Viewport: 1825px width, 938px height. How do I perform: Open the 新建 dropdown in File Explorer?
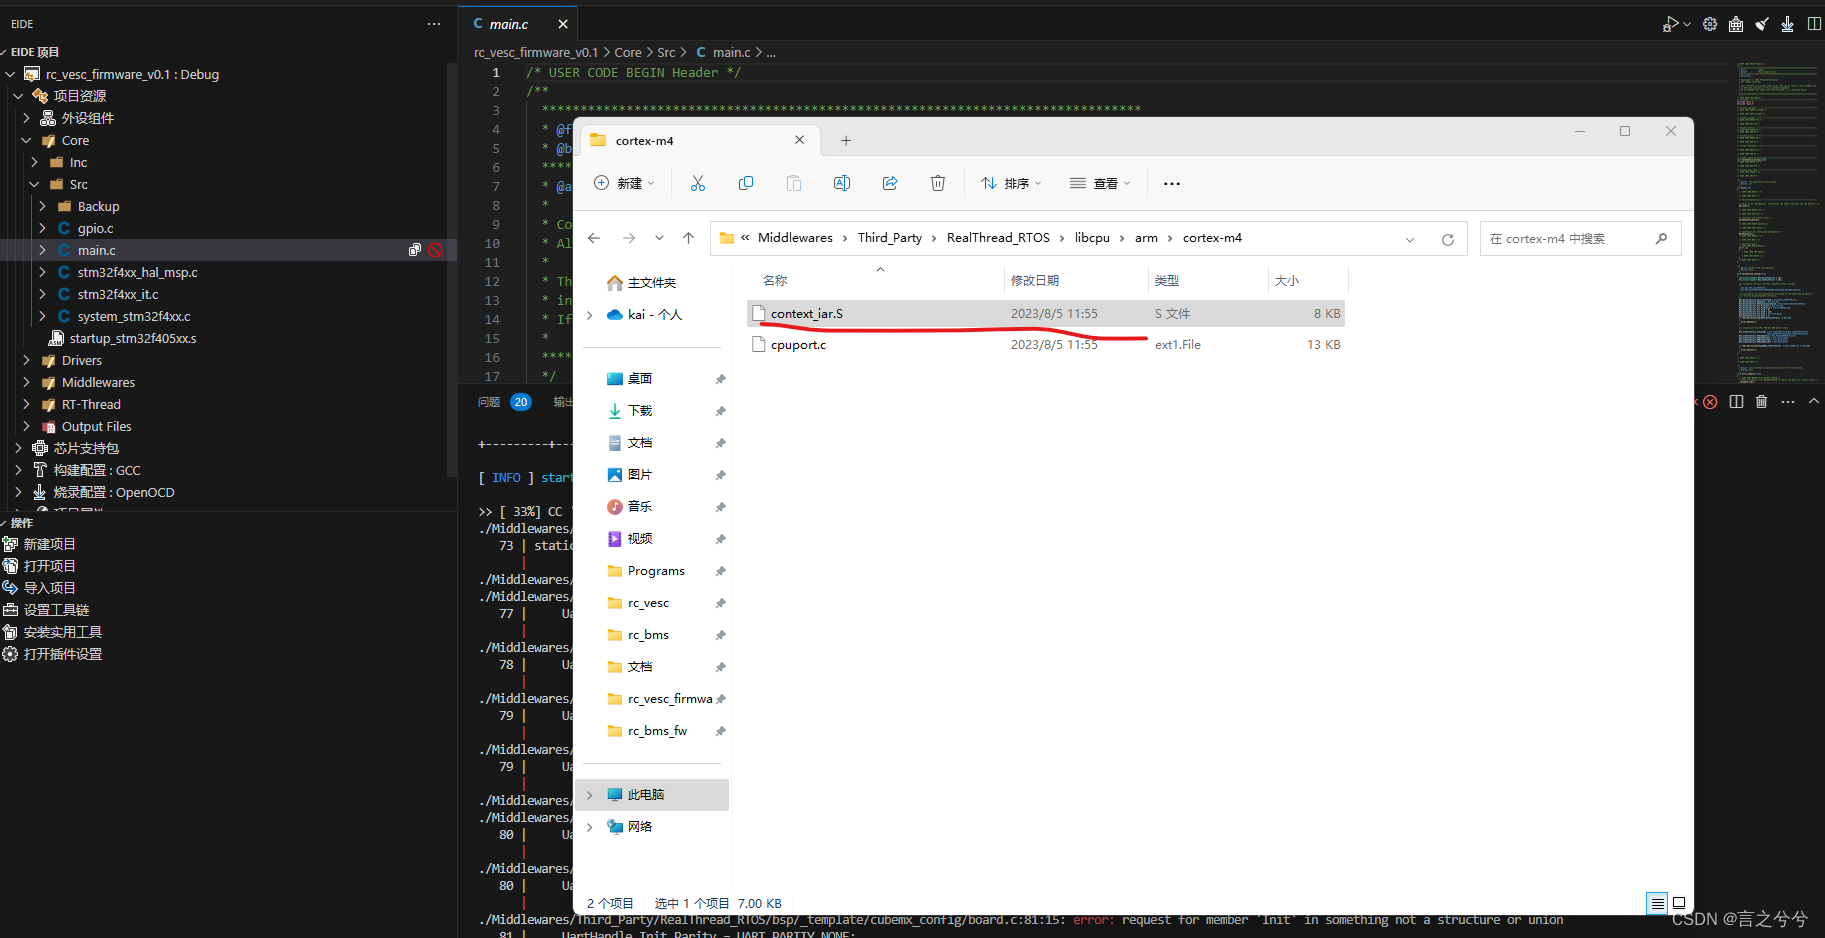point(623,183)
